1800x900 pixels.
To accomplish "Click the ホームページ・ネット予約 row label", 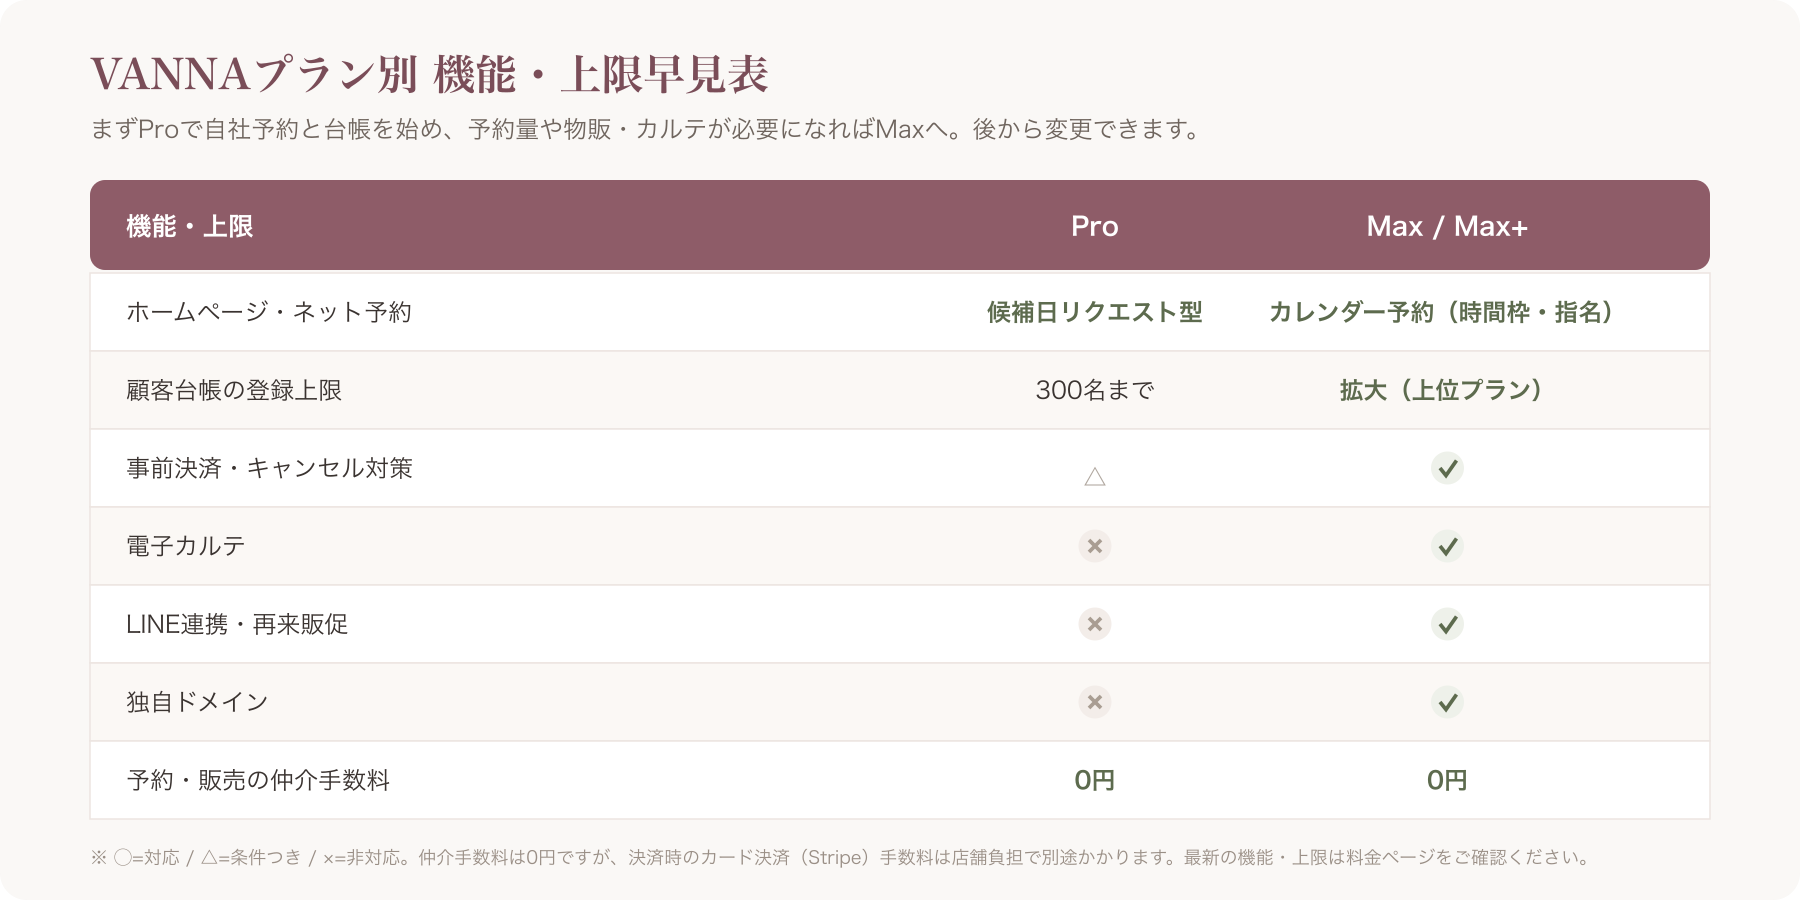I will click(269, 312).
